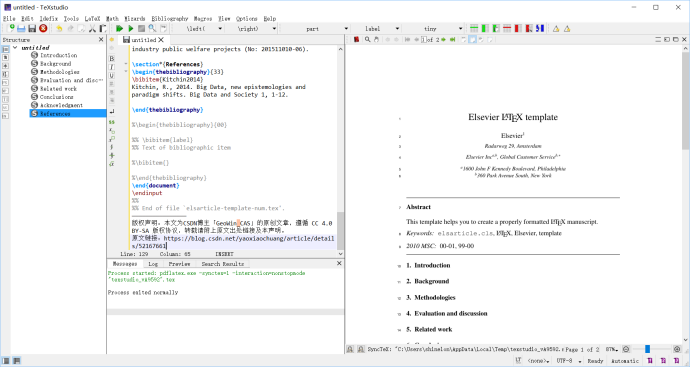Viewport: 691px width, 367px height.
Task: Click the editor vertical scrollbar thumb
Action: (x=340, y=231)
